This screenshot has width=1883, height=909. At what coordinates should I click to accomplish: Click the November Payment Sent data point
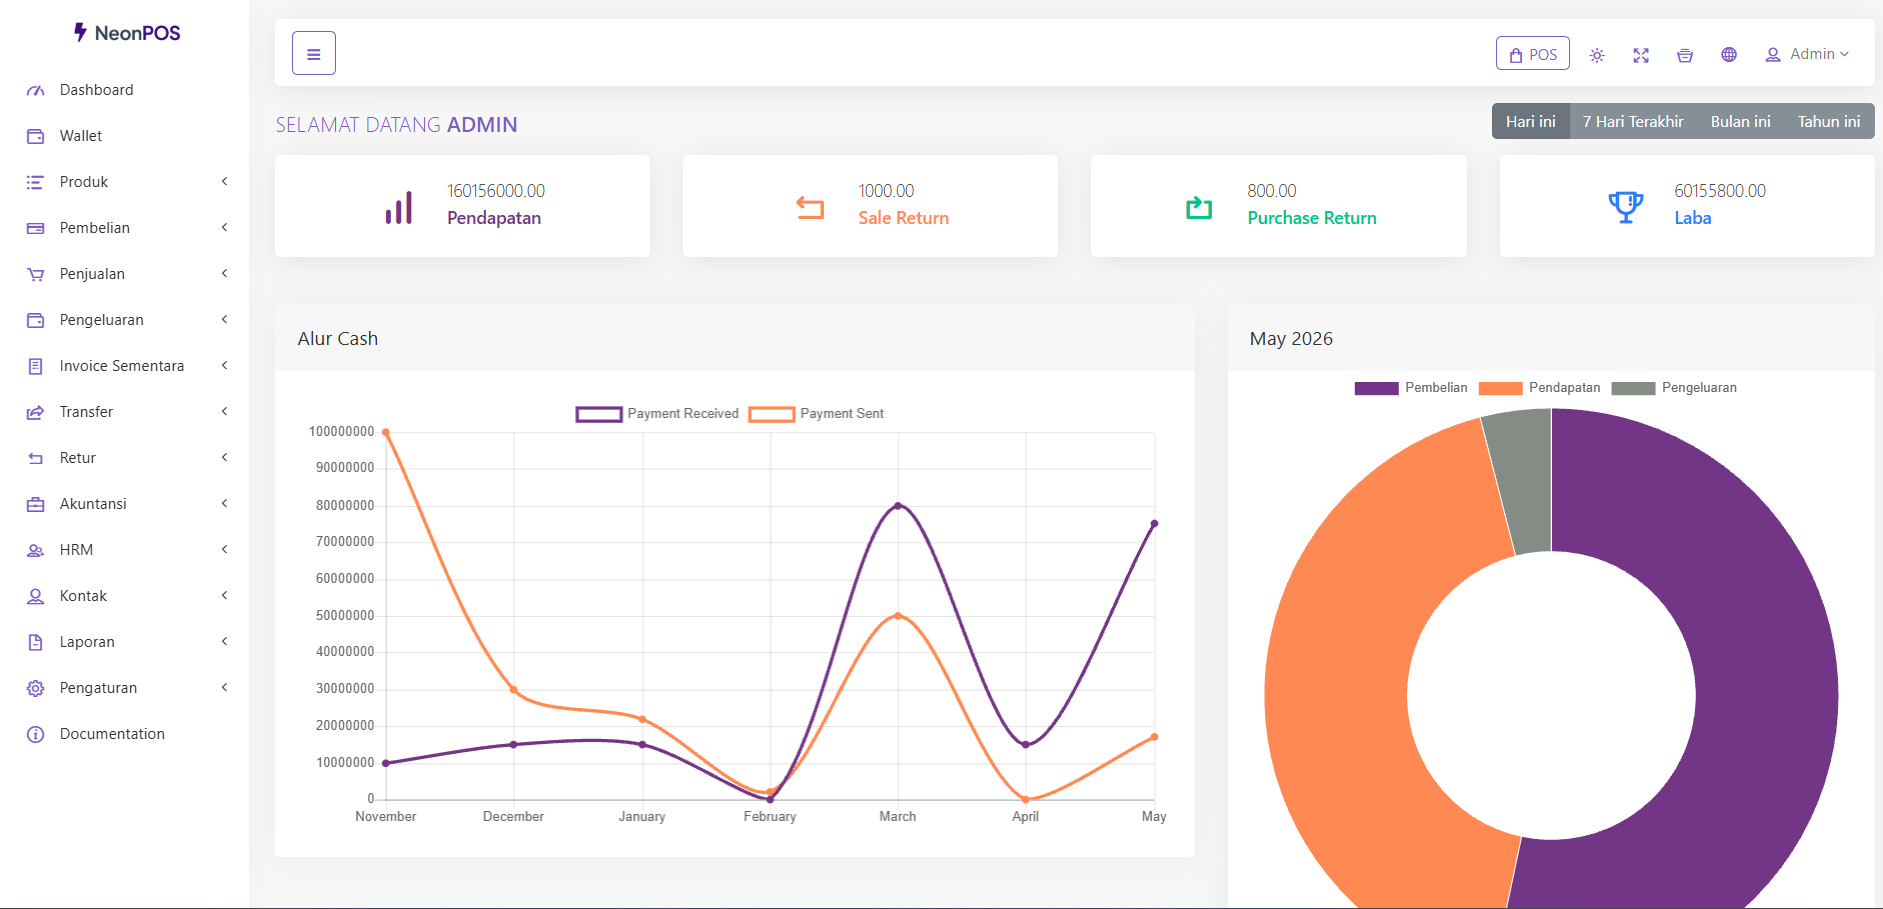point(386,432)
